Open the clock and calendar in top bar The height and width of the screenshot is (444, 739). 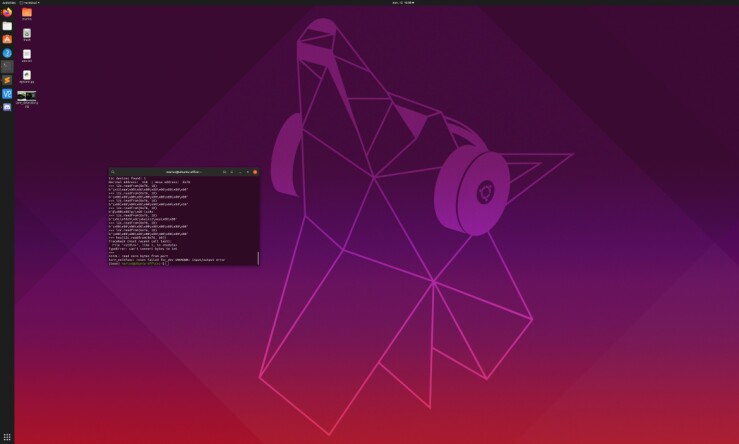[x=403, y=2]
